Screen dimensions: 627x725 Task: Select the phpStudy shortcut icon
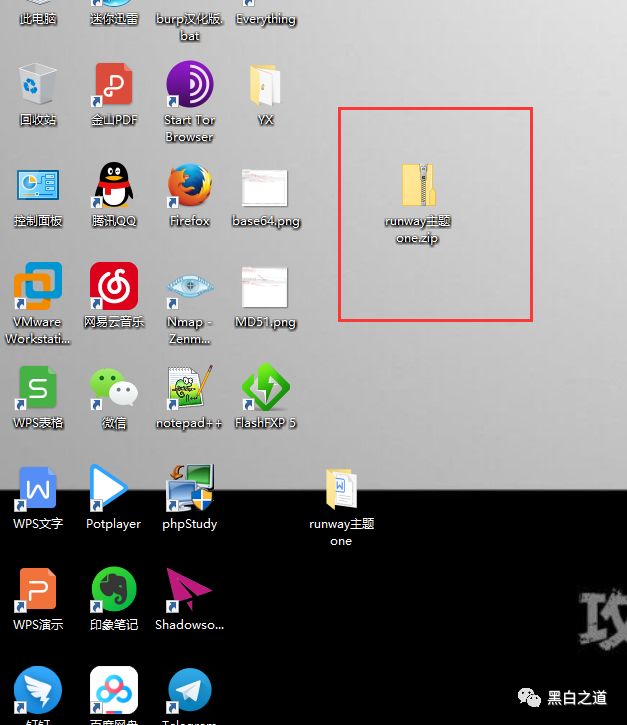point(190,489)
